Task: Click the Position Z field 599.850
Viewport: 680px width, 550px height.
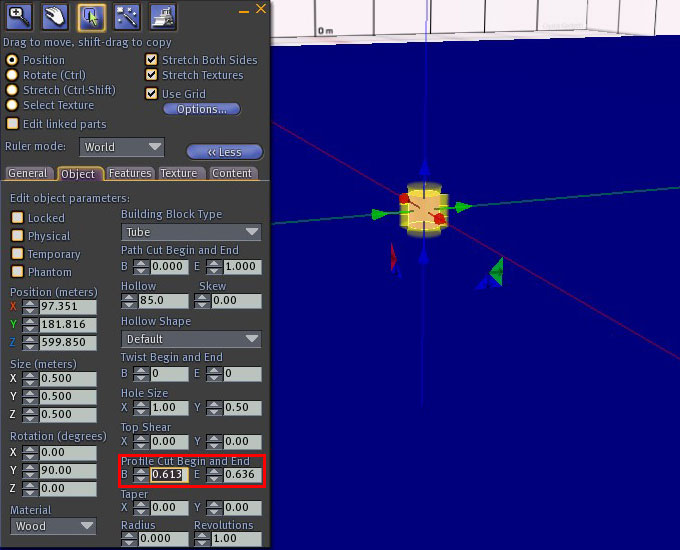Action: 68,343
